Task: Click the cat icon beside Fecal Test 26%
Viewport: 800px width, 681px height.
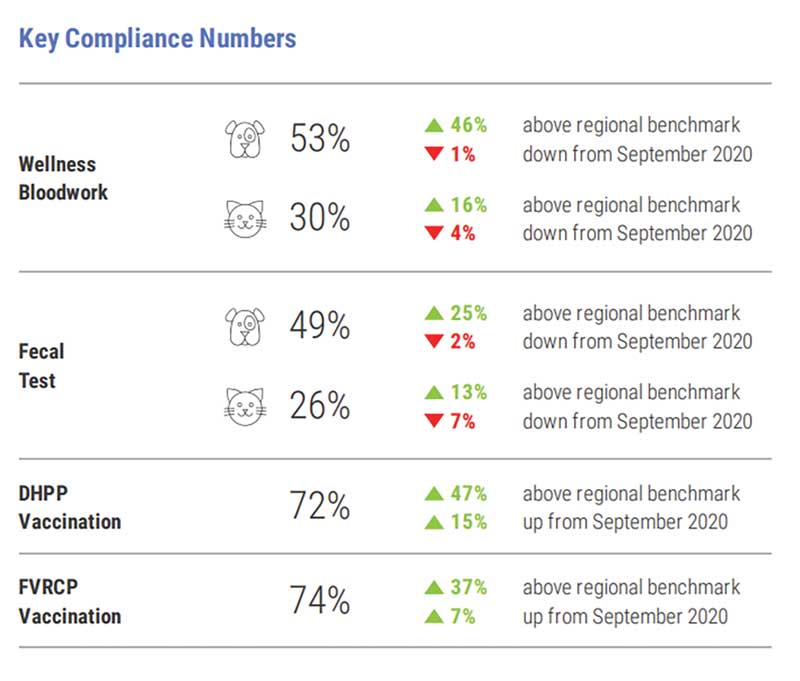Action: pos(245,406)
